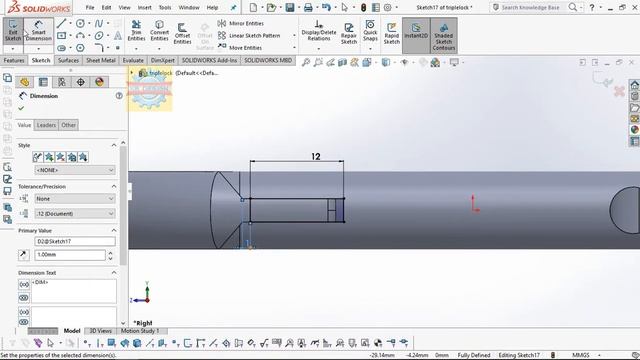Open the Insert menu
Screen dimensions: 640x360
click(x=144, y=7)
